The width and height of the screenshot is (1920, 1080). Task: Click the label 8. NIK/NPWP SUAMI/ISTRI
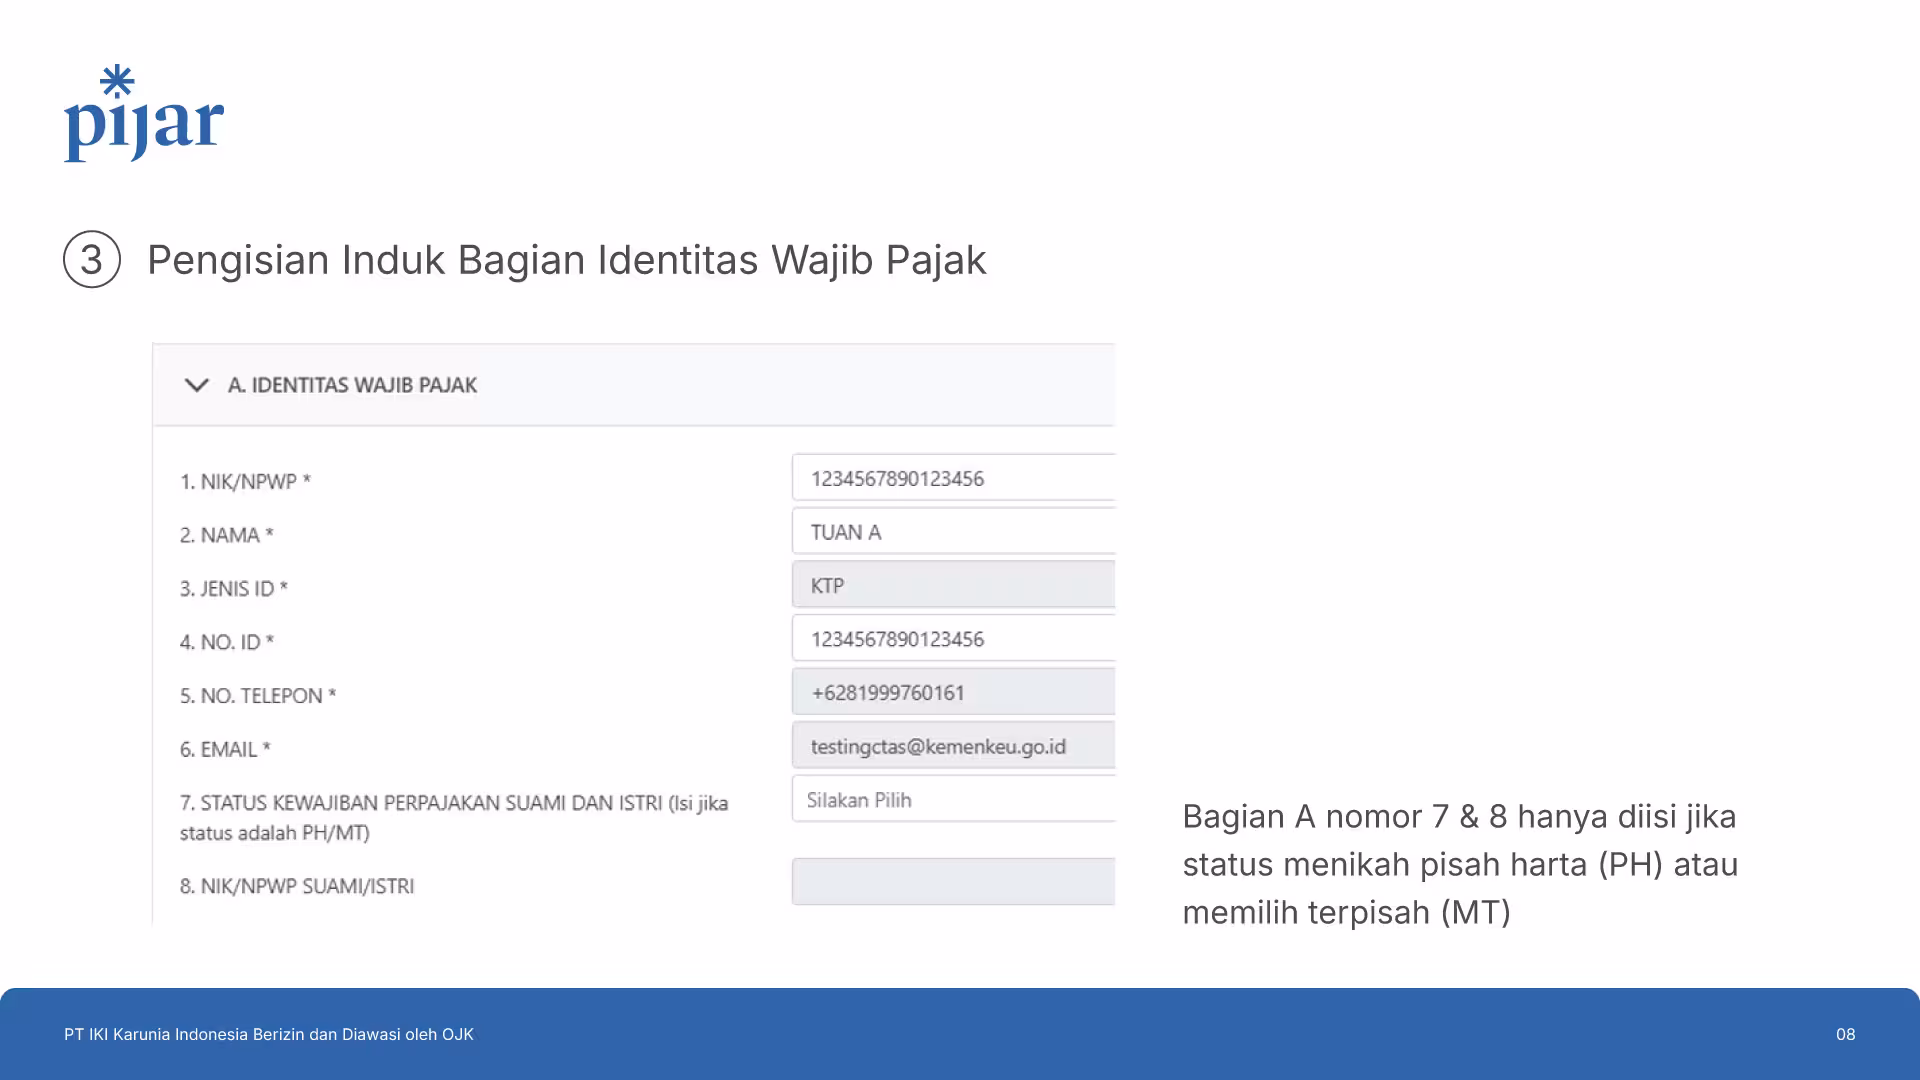coord(297,886)
